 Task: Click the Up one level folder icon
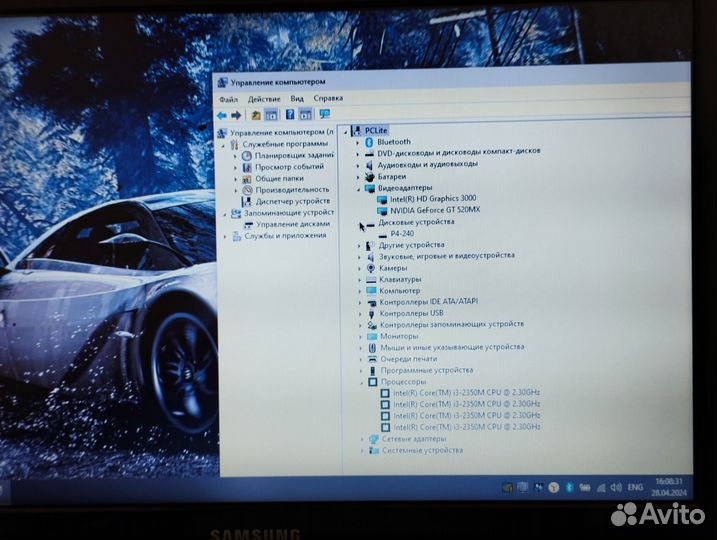tap(256, 115)
